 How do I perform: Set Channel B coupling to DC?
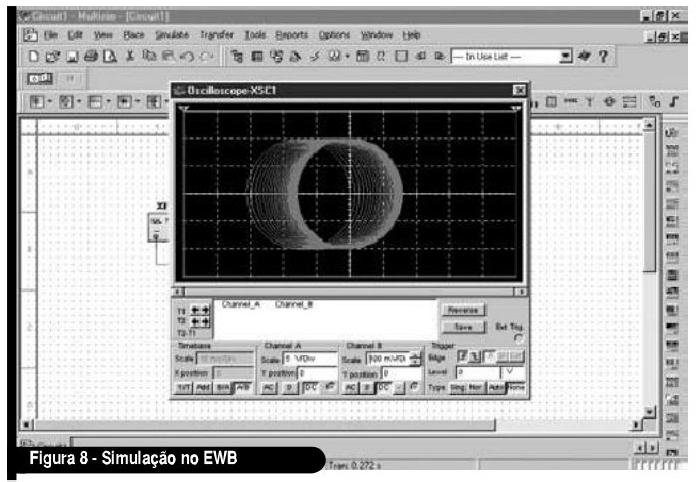click(x=382, y=385)
